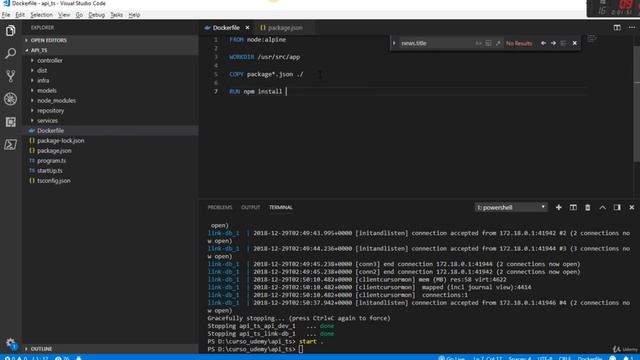Expand the node_modules folder
The image size is (640, 360).
click(x=110, y=100)
